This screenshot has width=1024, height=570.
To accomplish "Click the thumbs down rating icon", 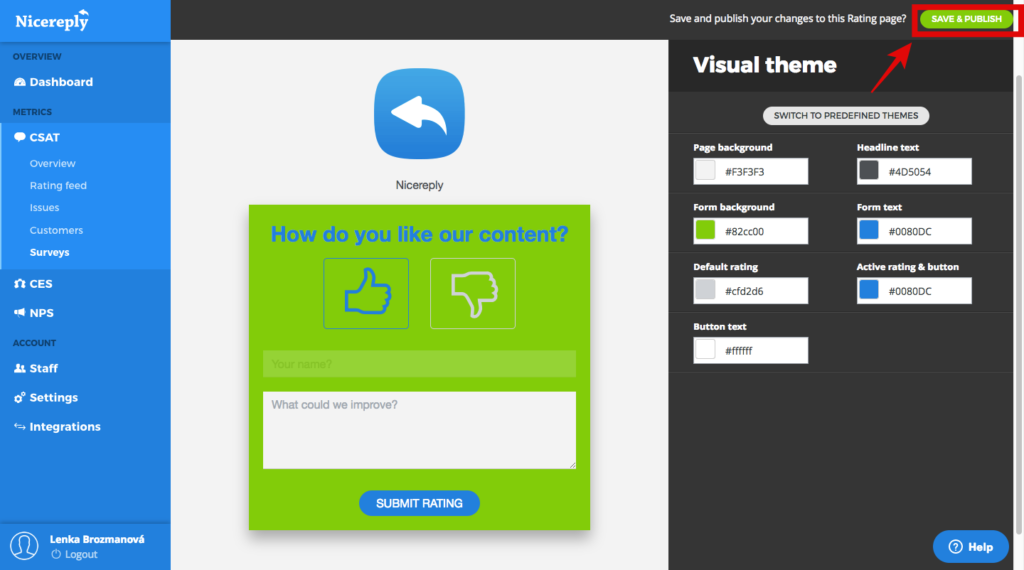I will [x=473, y=293].
